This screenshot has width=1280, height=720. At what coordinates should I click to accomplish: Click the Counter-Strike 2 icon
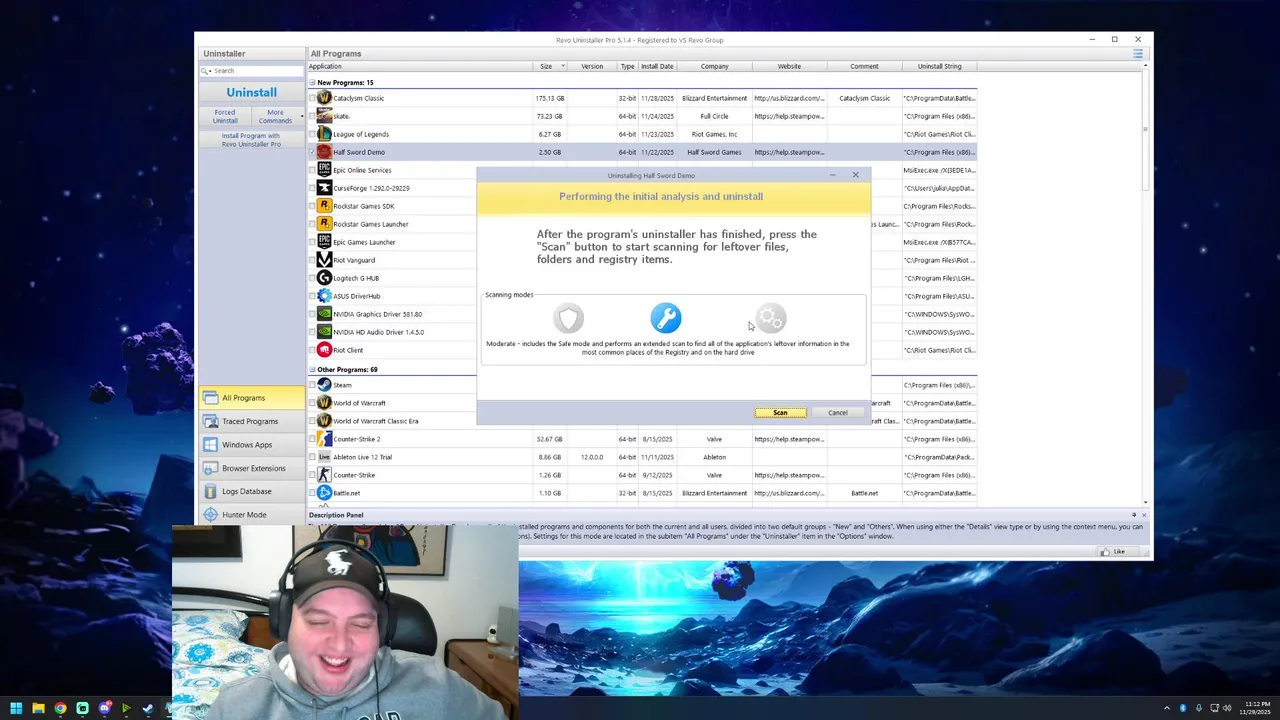click(x=324, y=439)
